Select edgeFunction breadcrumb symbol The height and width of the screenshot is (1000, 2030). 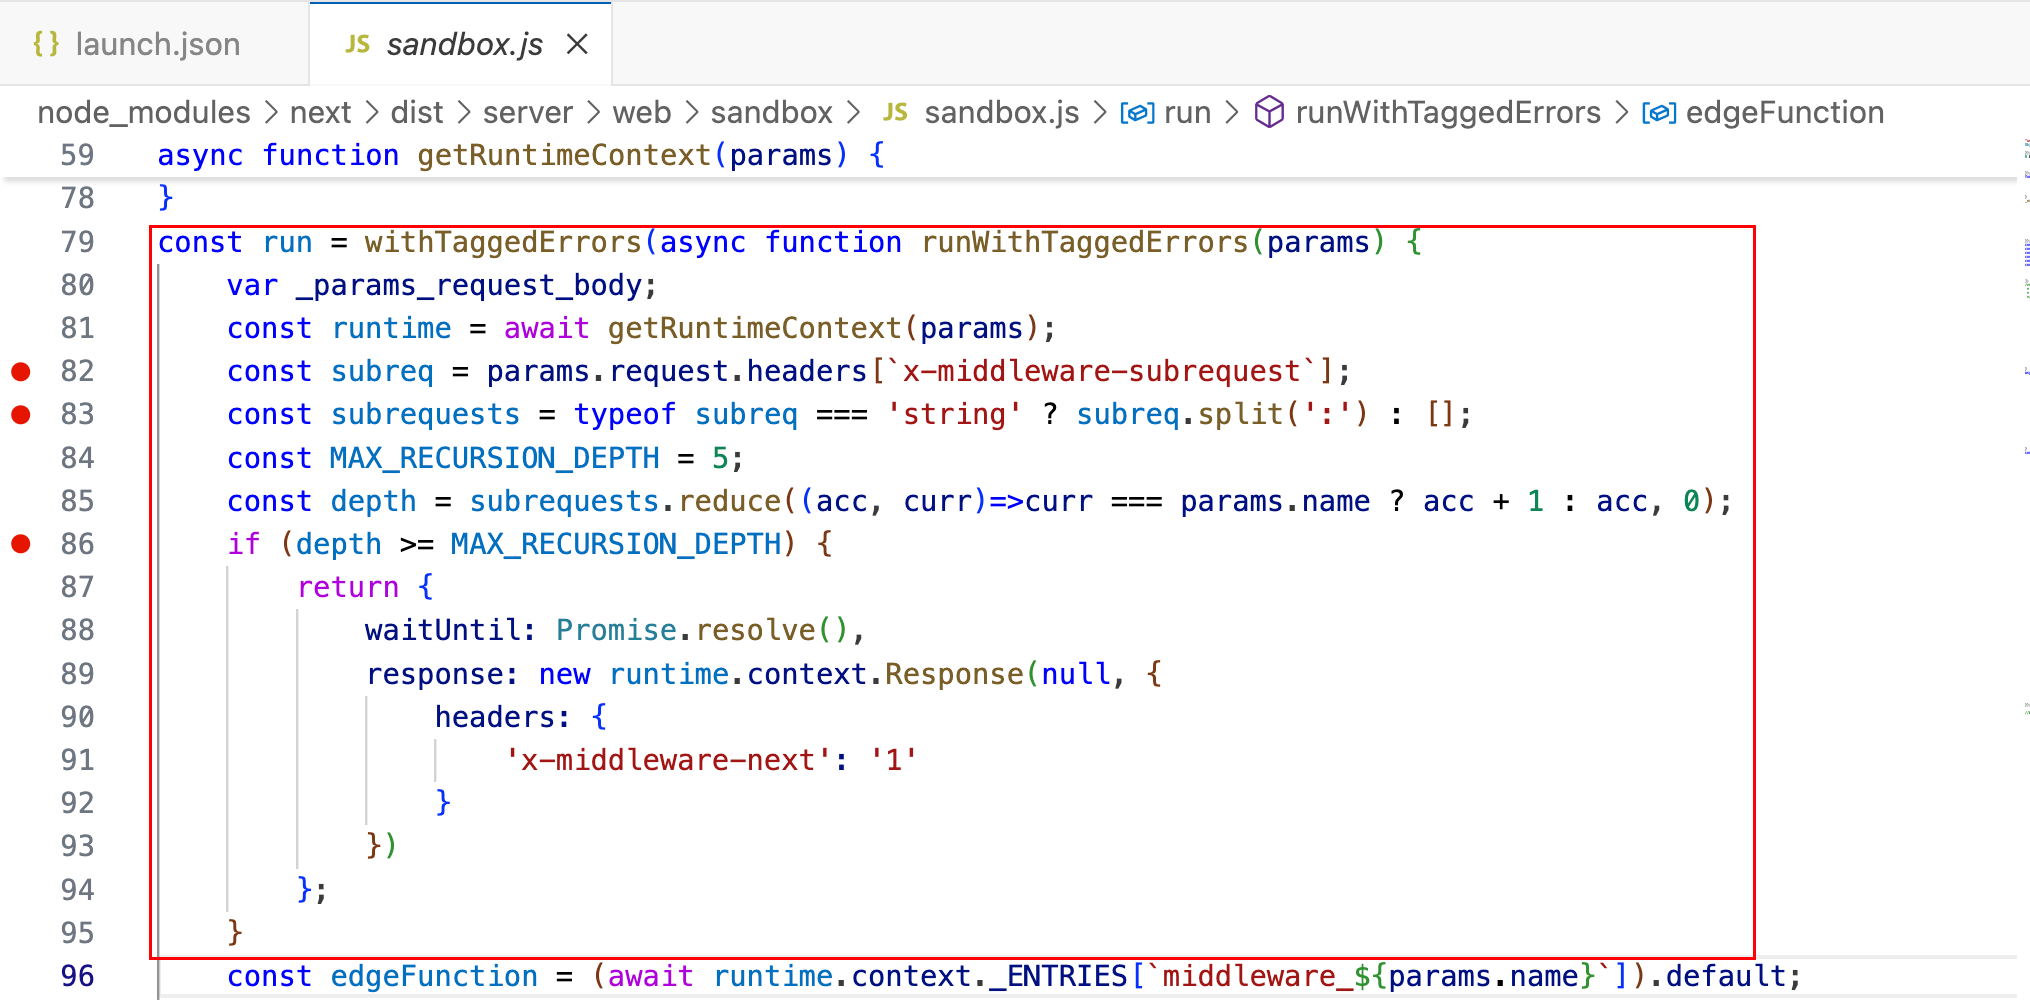[x=1784, y=112]
